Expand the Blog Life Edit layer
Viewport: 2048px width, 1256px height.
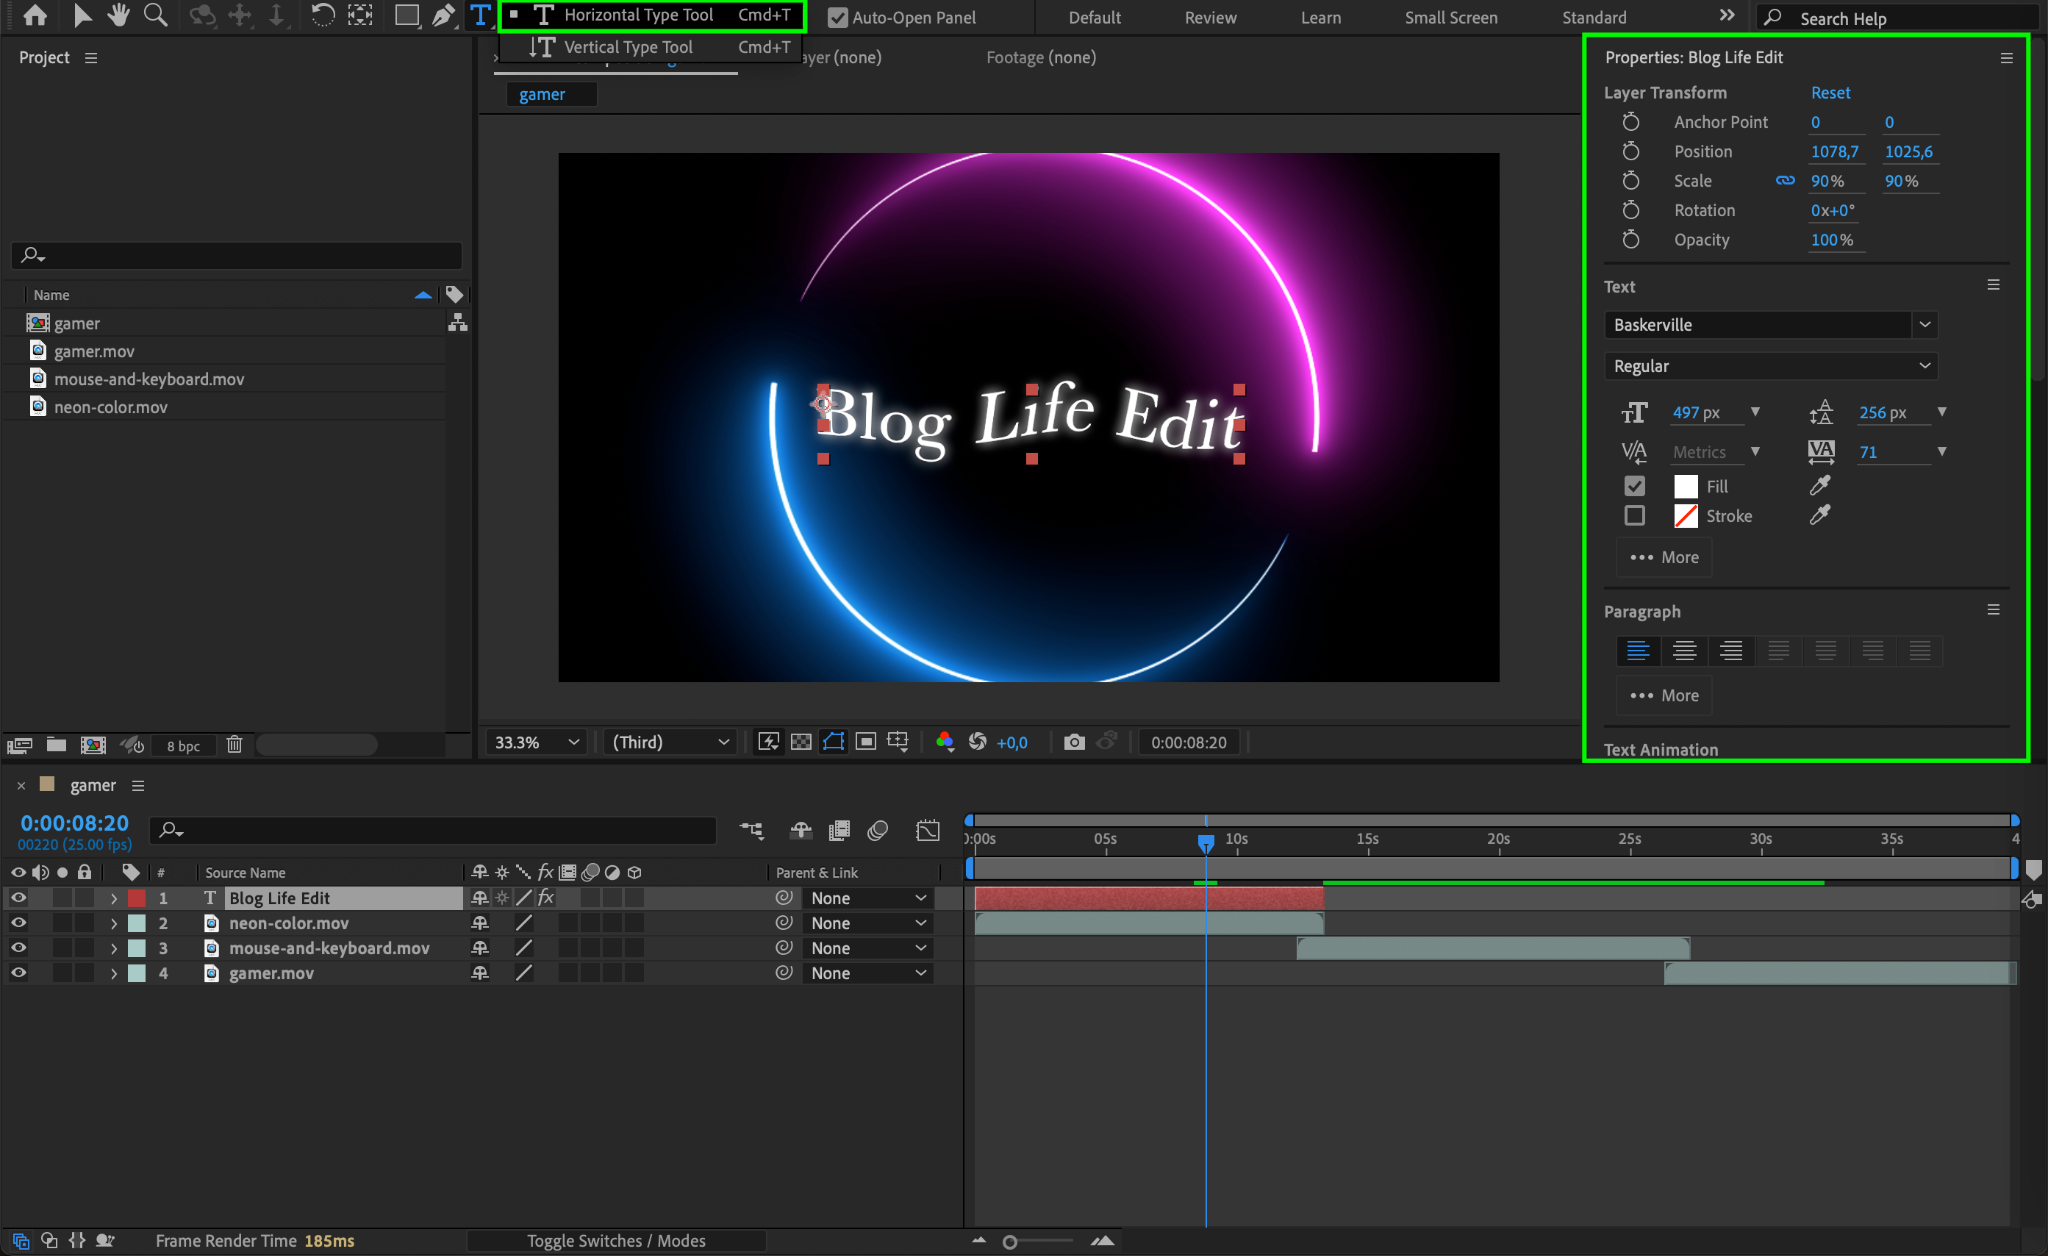[114, 898]
